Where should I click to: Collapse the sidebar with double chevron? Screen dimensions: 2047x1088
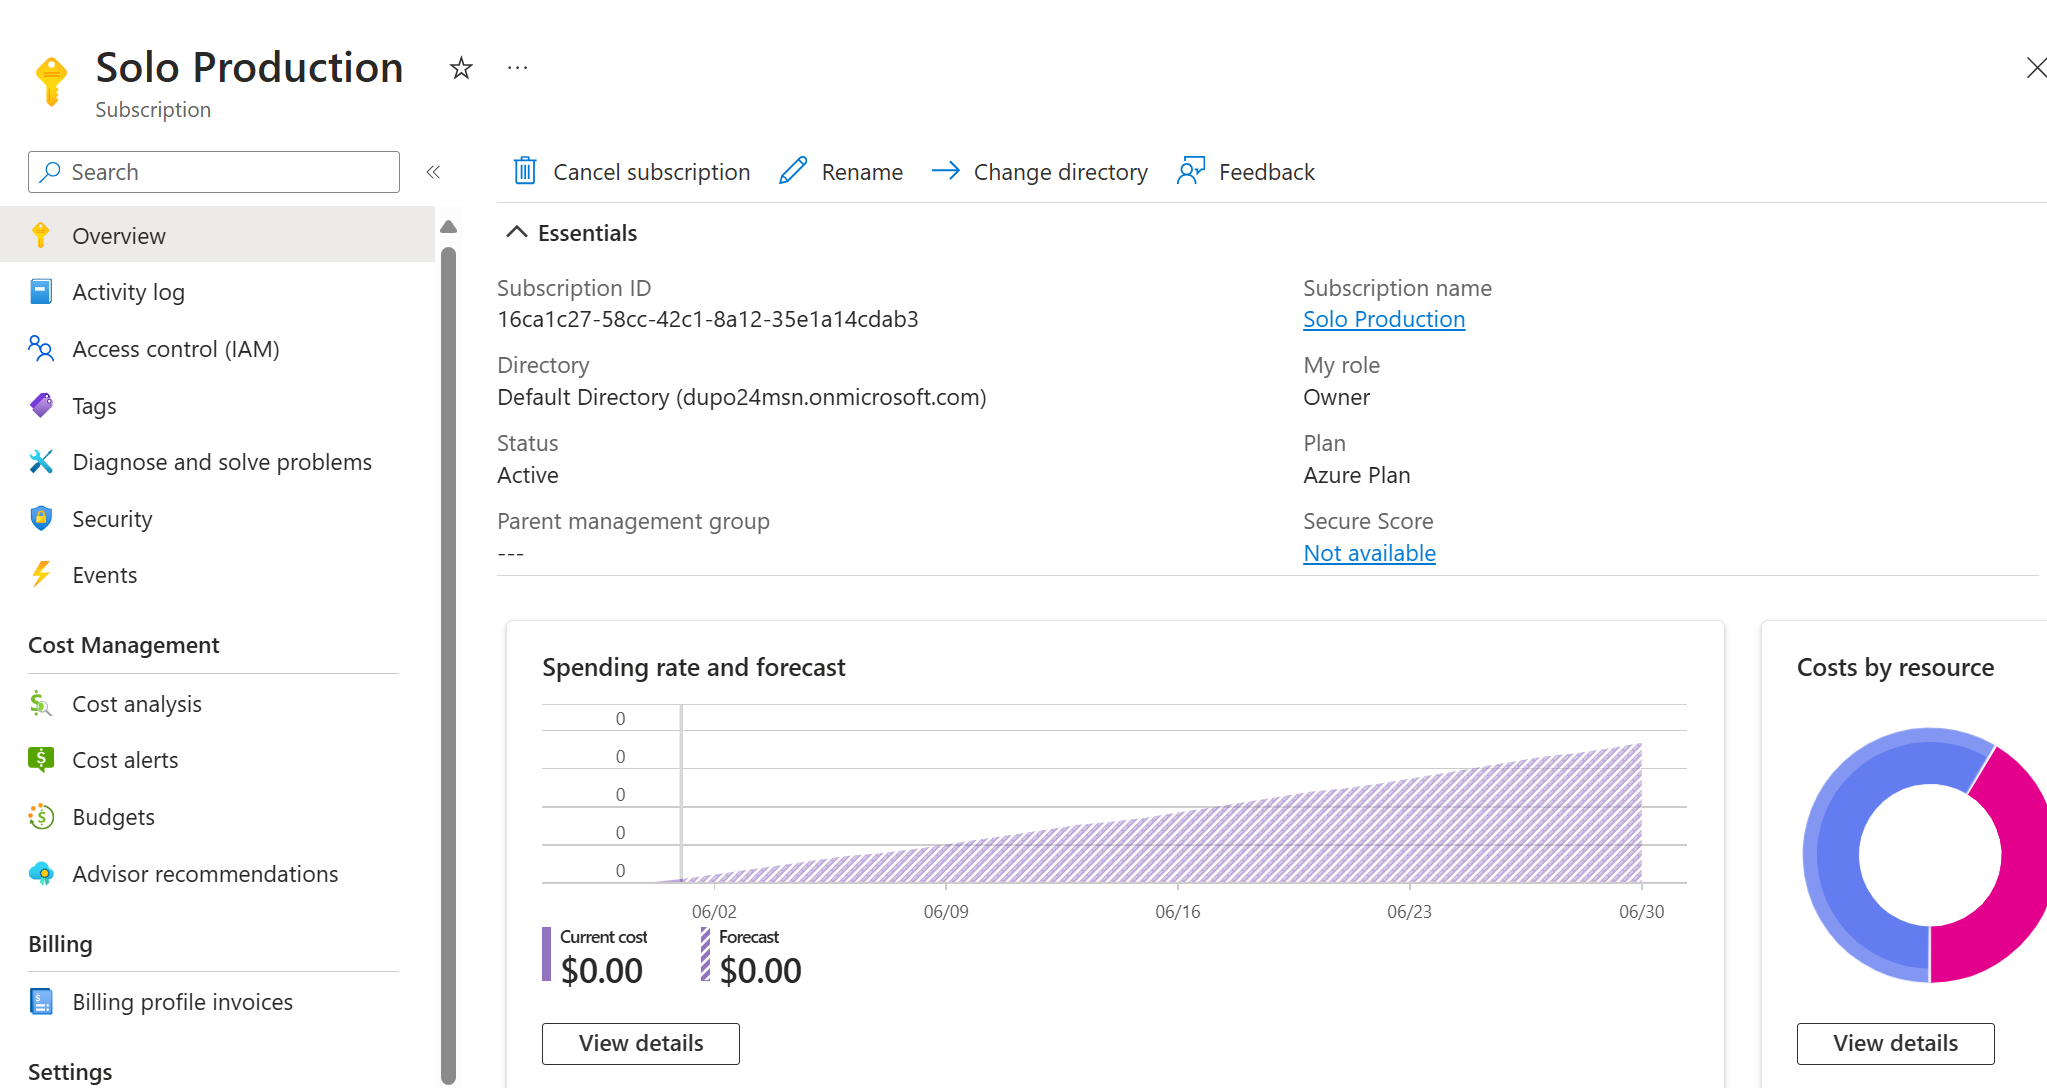pyautogui.click(x=433, y=172)
